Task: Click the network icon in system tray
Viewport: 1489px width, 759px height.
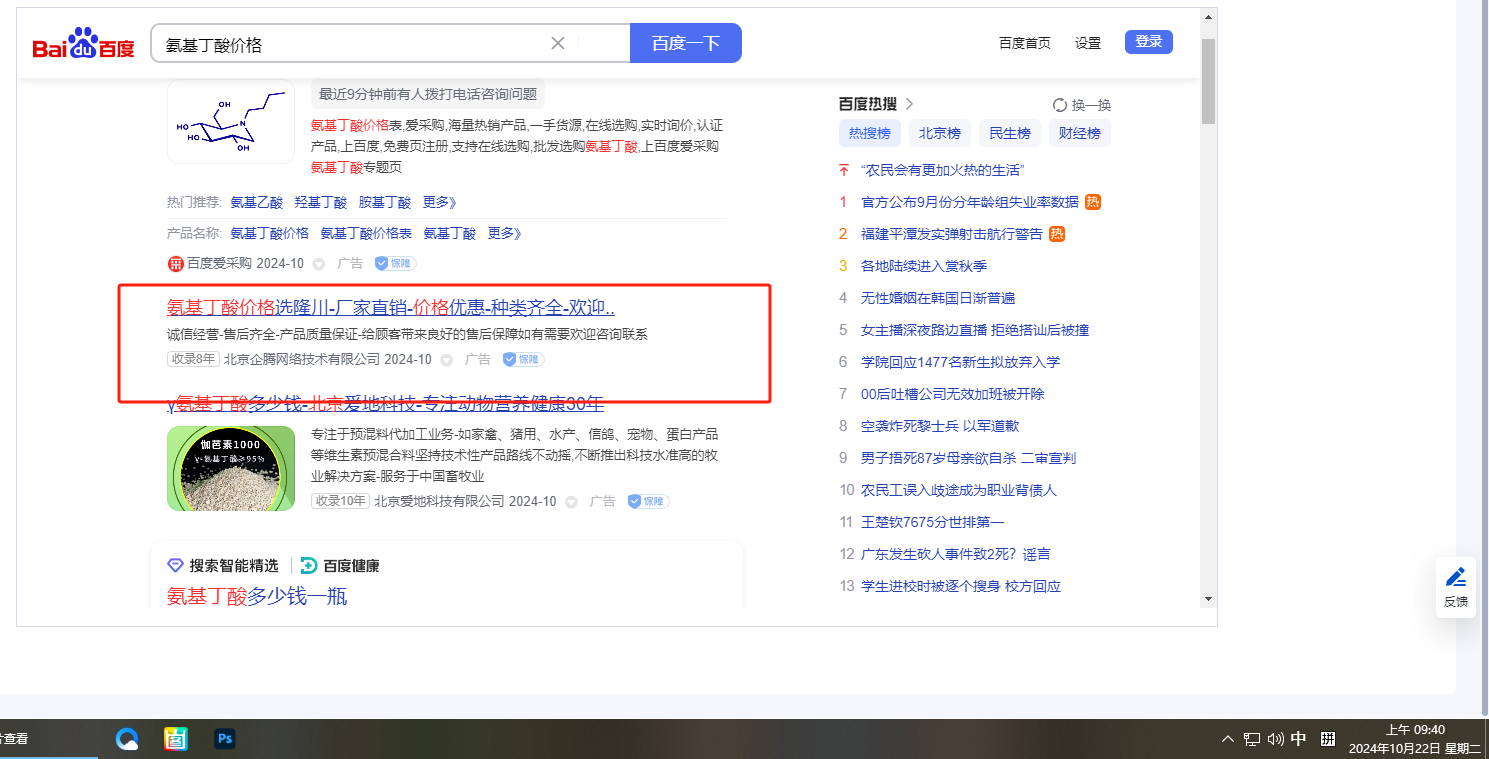Action: (1252, 739)
